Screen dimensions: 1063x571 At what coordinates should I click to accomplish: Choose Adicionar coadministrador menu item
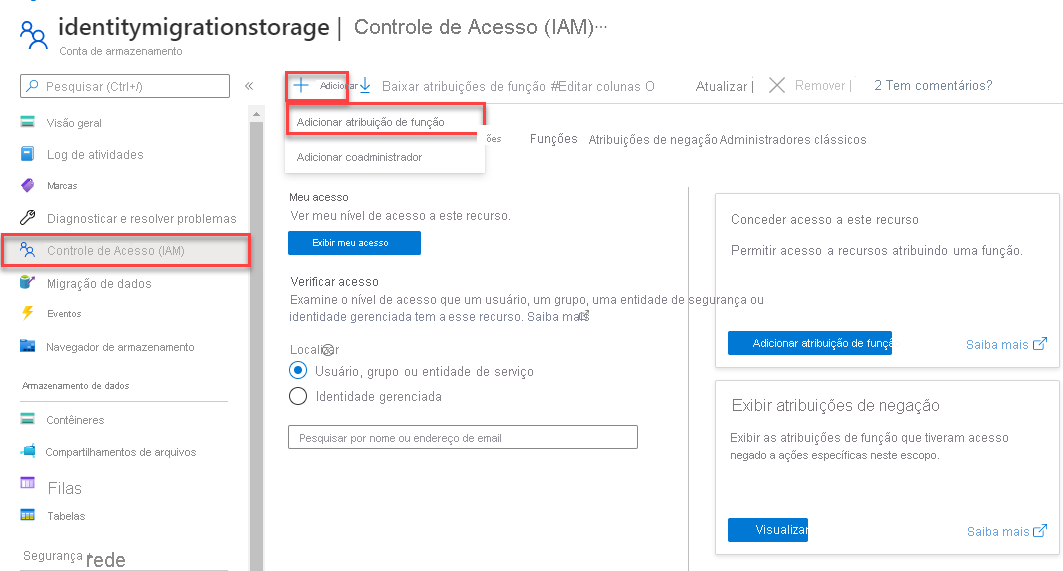tap(359, 157)
